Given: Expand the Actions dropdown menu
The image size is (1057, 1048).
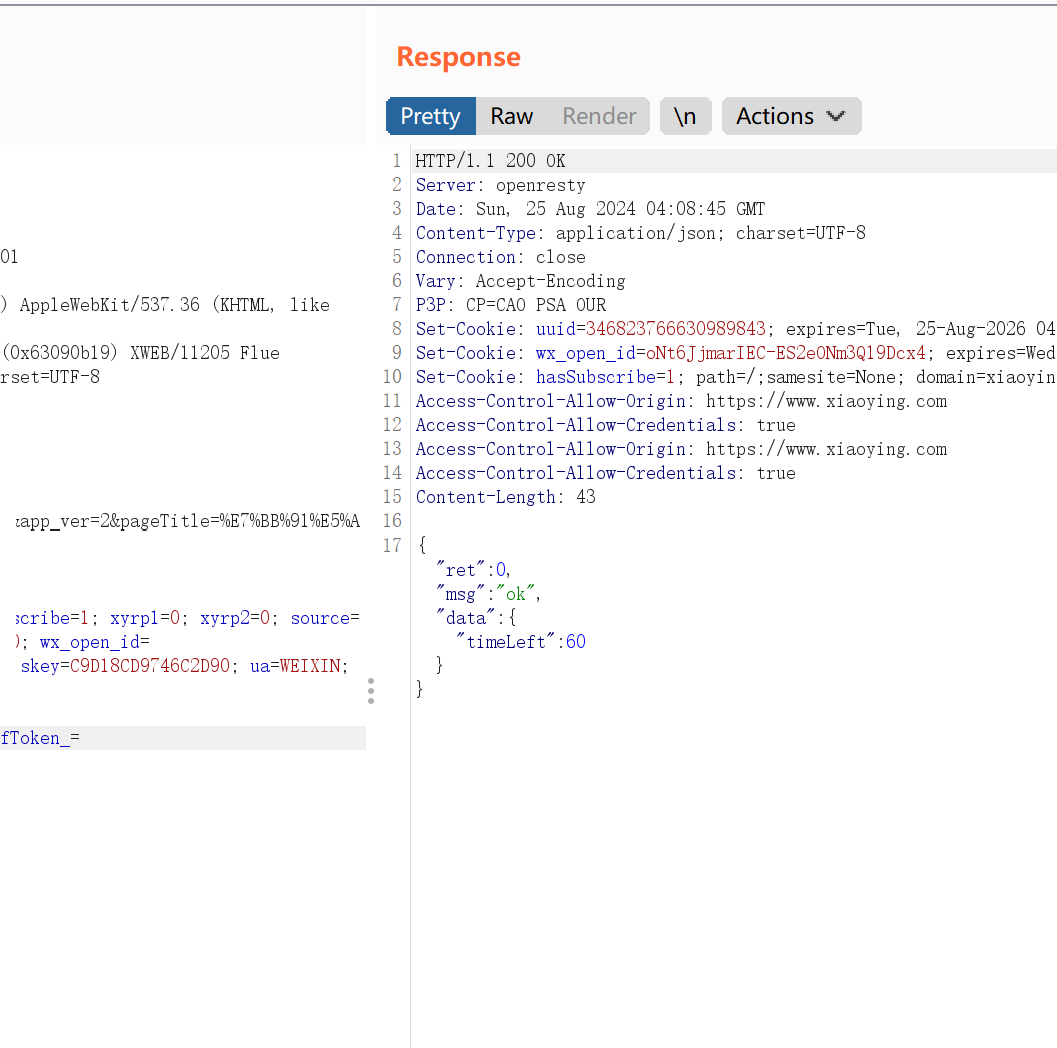Looking at the screenshot, I should (x=790, y=116).
